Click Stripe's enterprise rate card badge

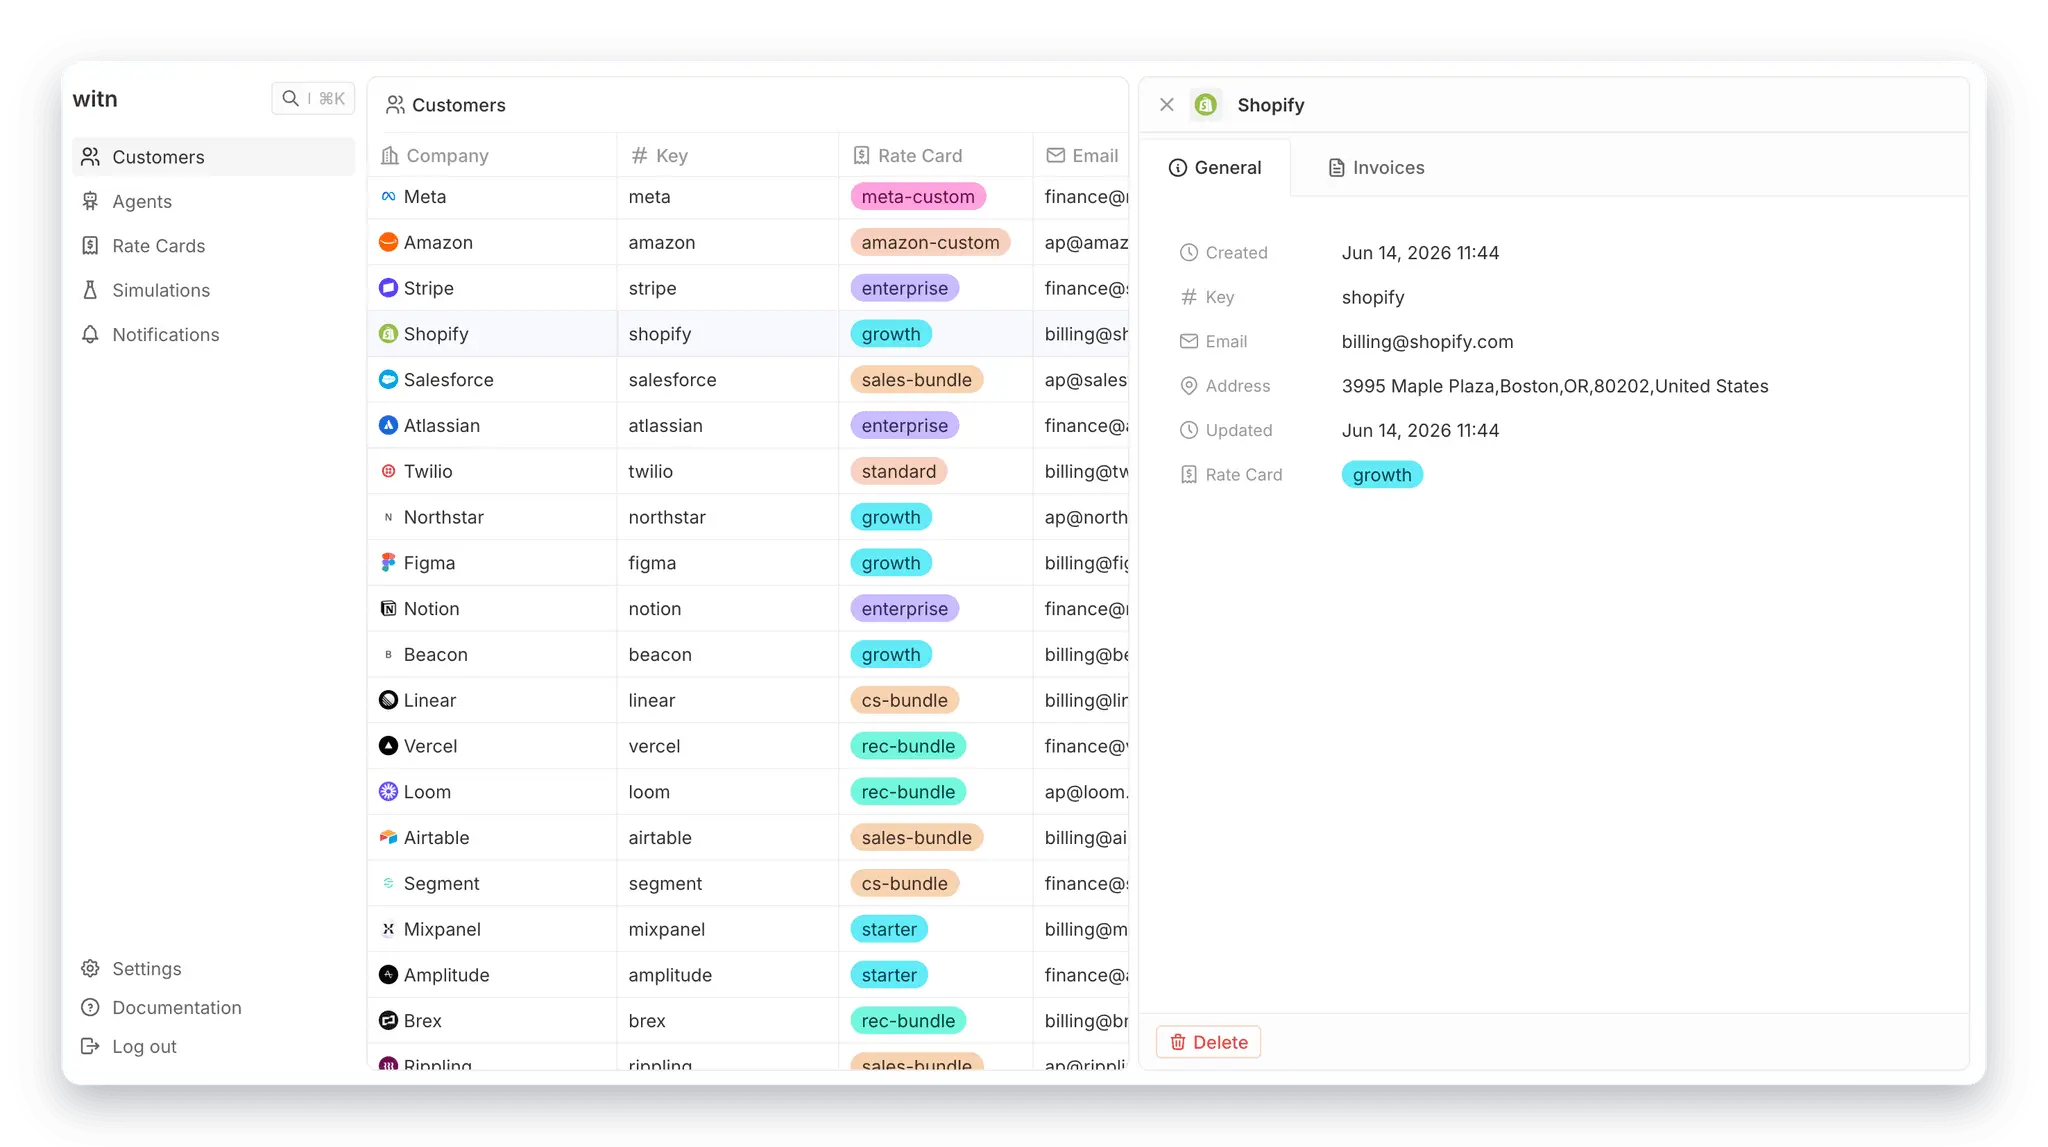[x=904, y=288]
